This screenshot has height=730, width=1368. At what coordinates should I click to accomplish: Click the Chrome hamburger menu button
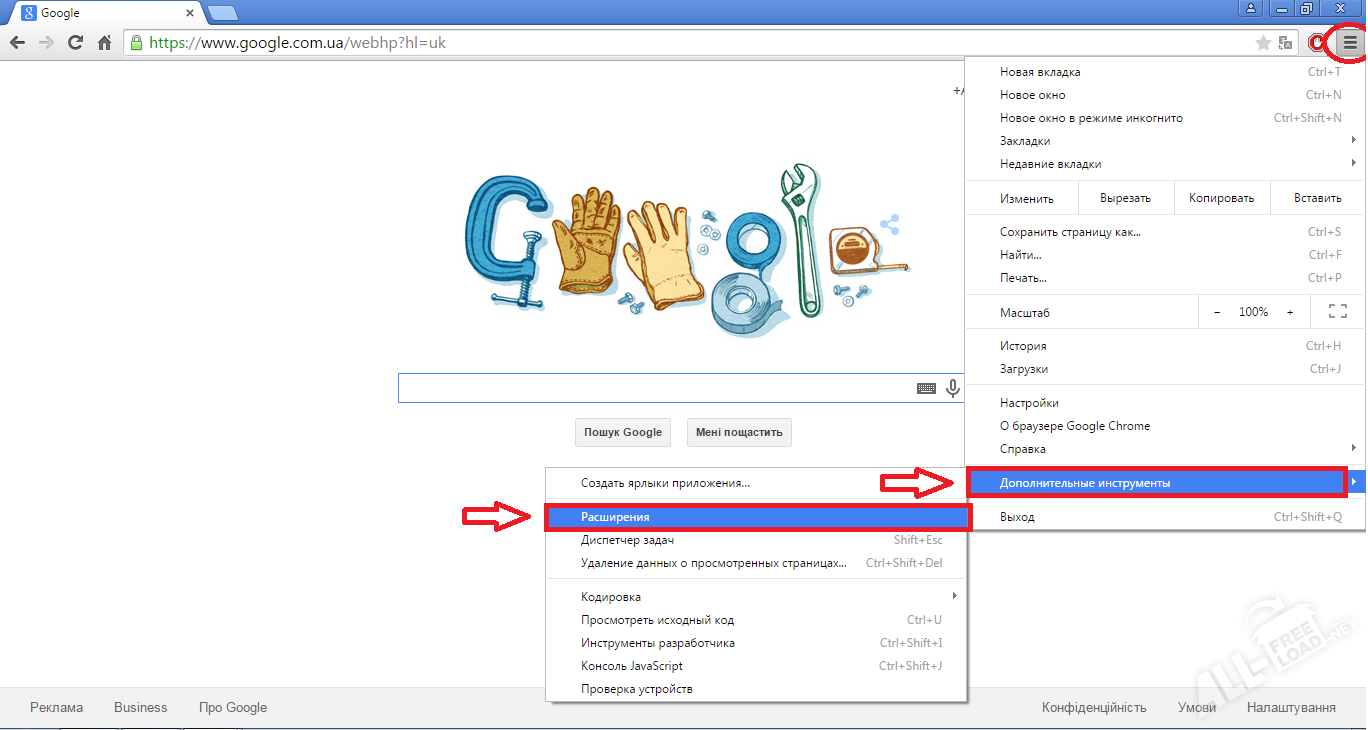[1350, 43]
